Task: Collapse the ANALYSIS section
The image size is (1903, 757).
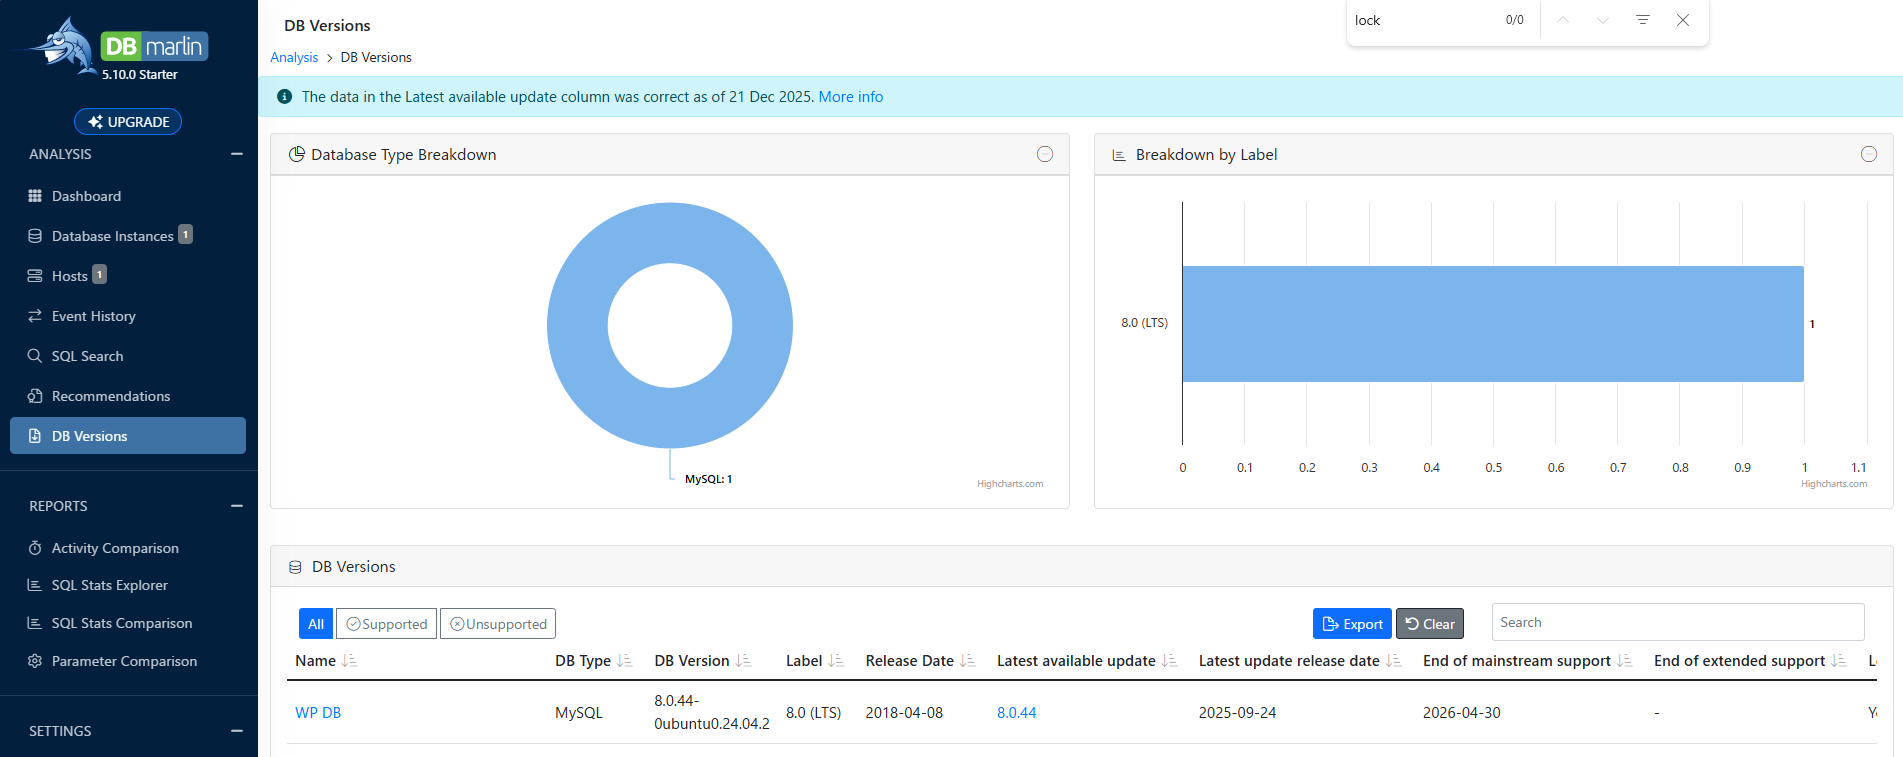Action: click(237, 154)
